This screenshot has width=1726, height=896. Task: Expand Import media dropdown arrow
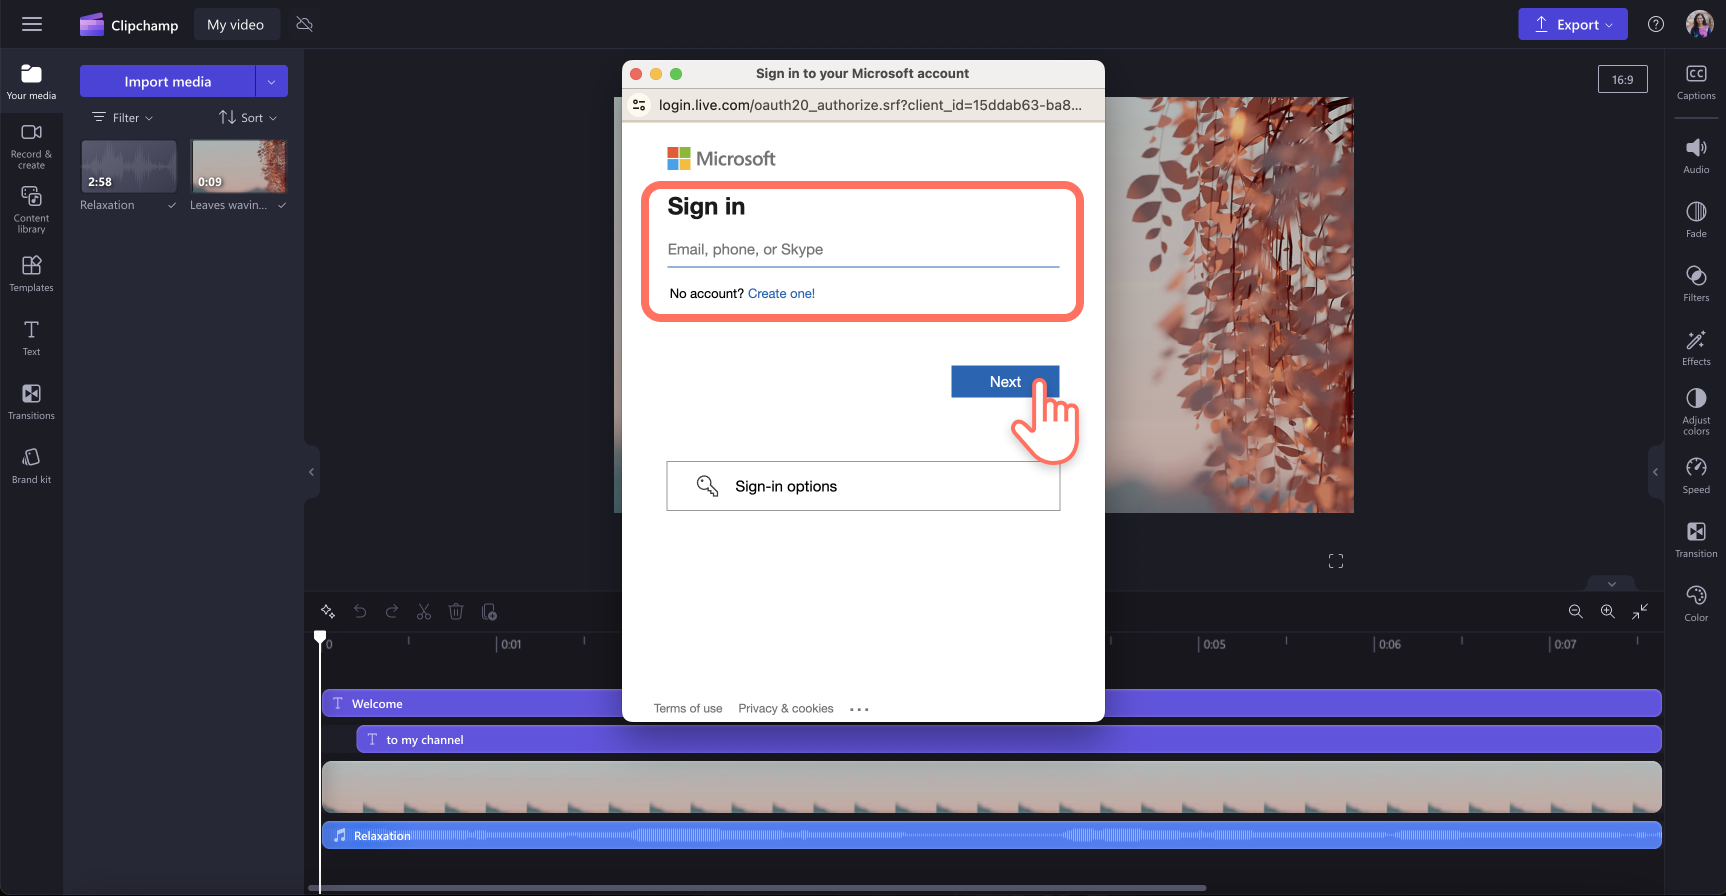coord(272,81)
